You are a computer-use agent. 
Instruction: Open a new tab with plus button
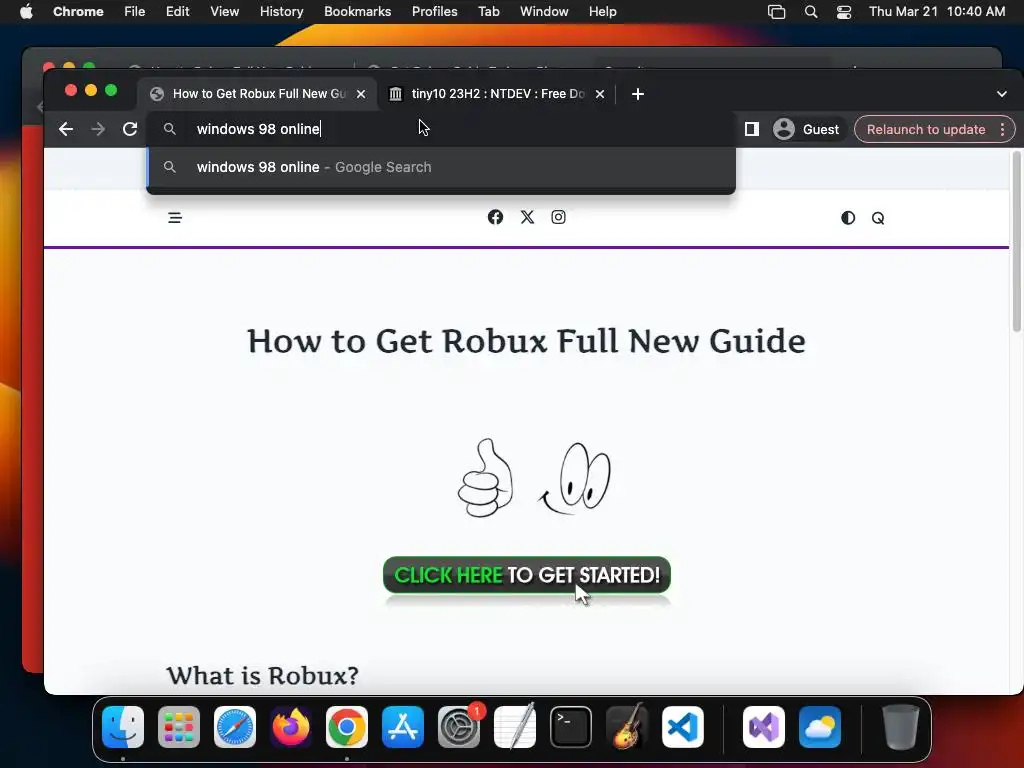click(638, 94)
